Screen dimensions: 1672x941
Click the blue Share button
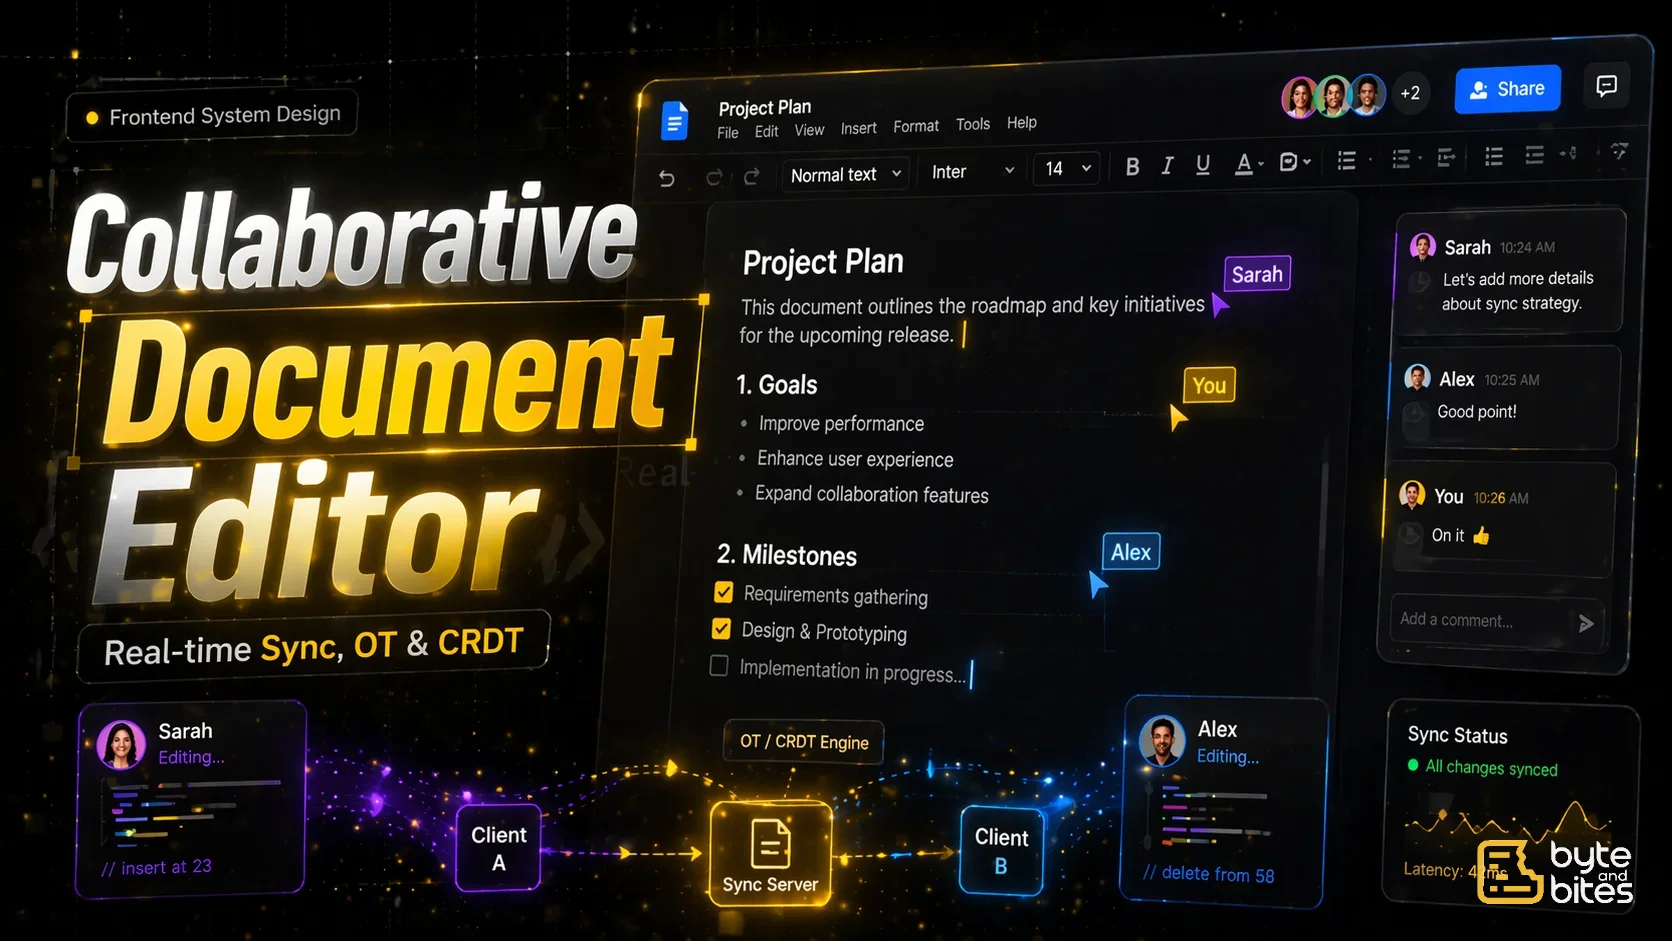coord(1508,89)
